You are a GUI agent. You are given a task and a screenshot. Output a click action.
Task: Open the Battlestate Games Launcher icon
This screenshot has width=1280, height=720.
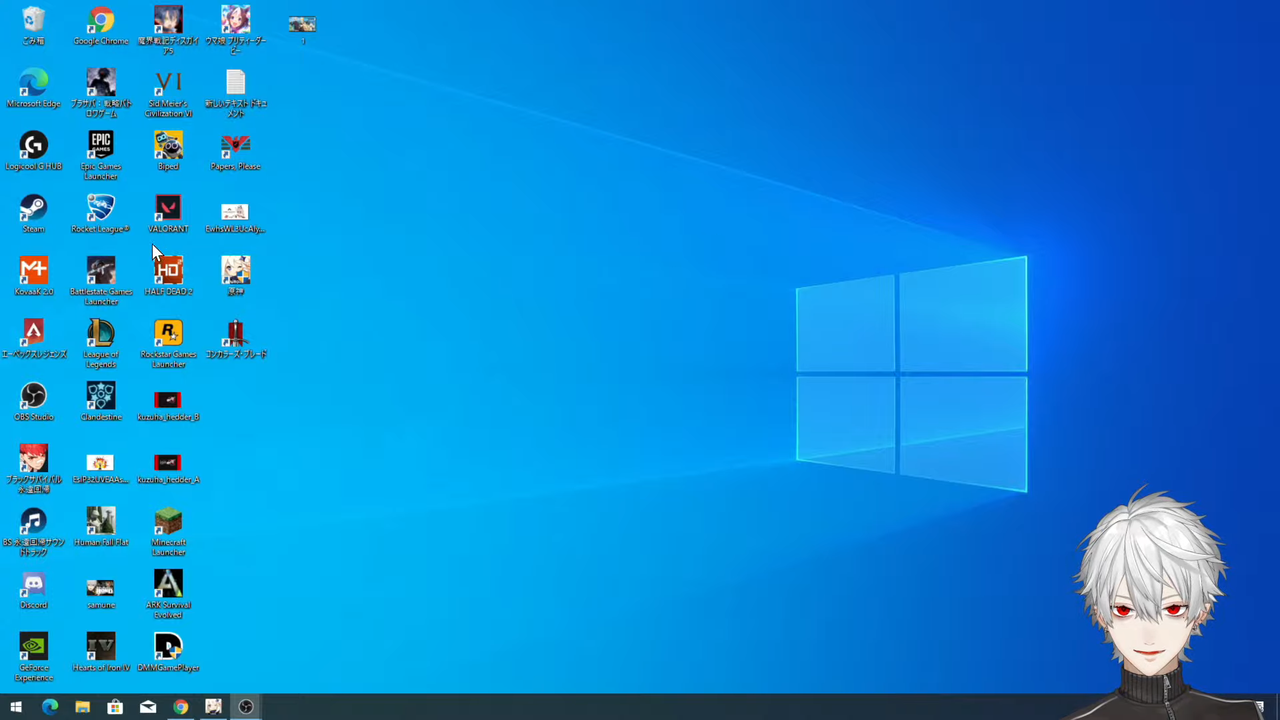(101, 281)
